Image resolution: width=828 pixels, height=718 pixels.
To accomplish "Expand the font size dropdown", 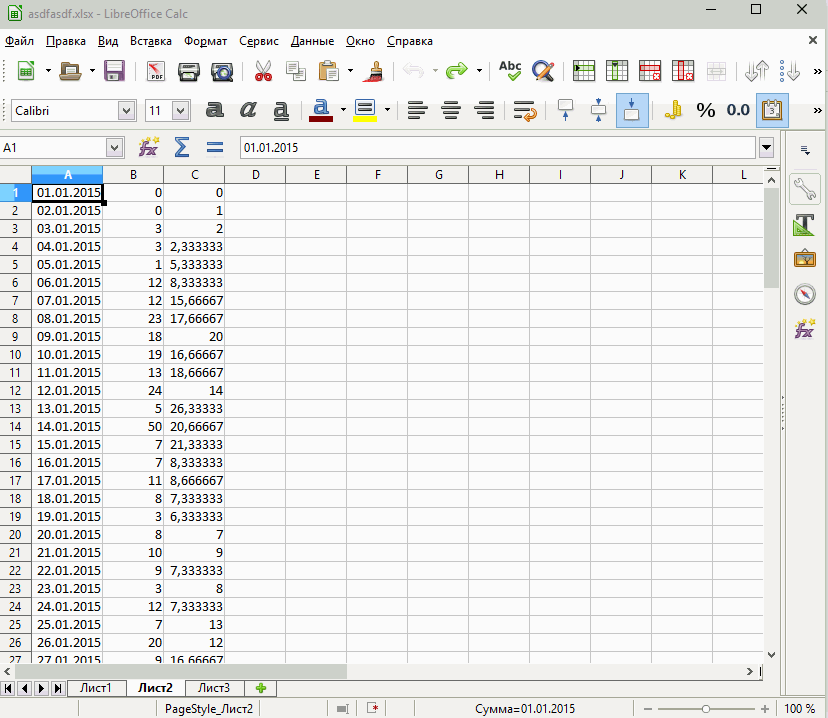I will pyautogui.click(x=180, y=110).
